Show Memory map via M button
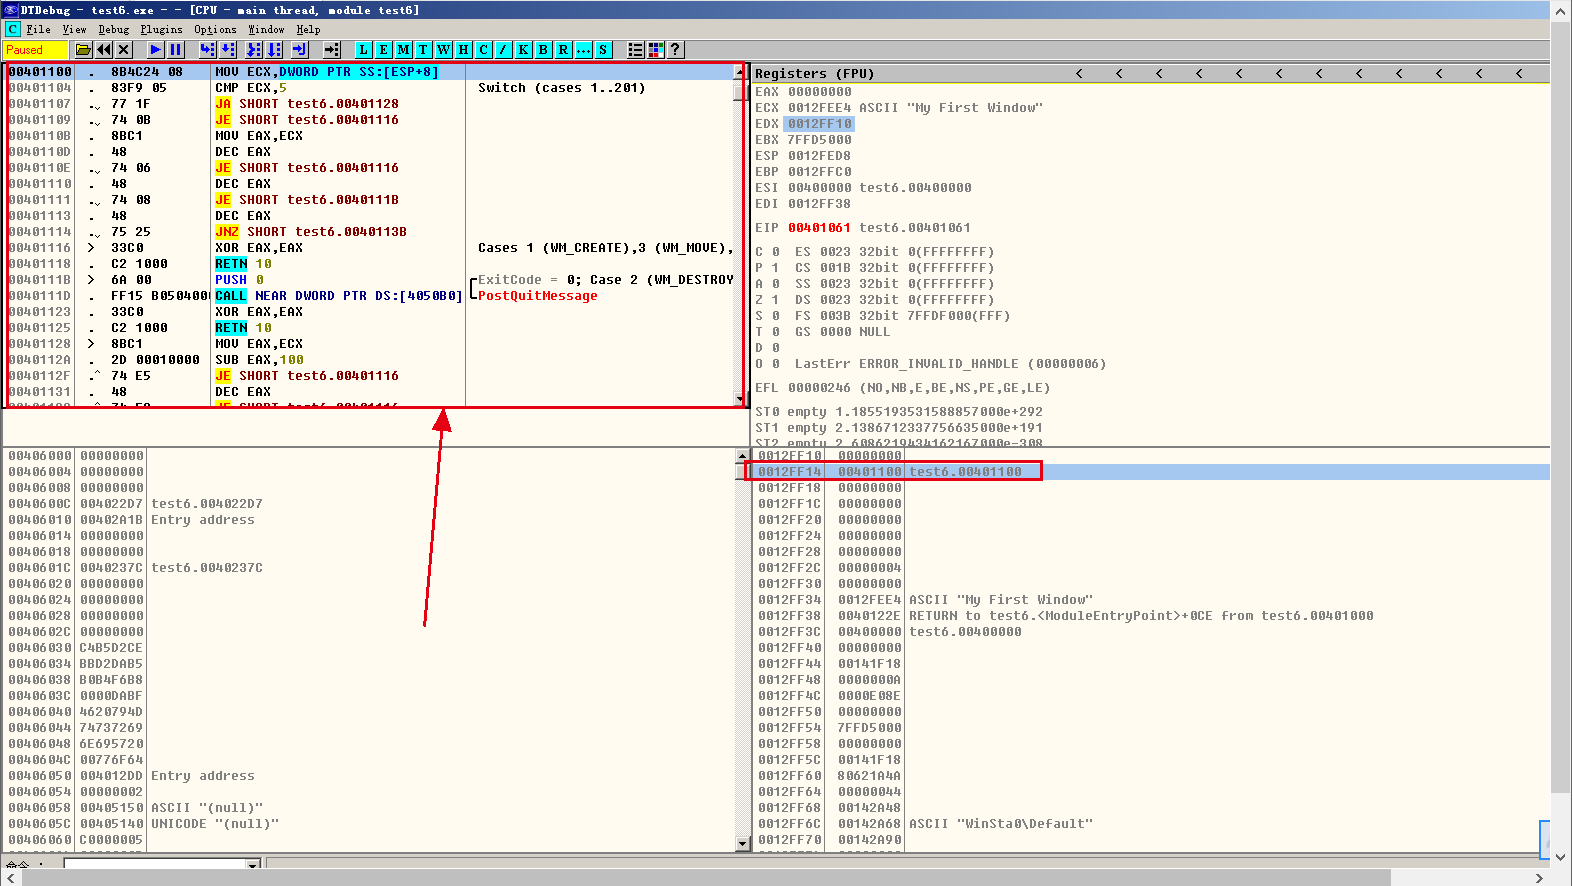 [403, 49]
